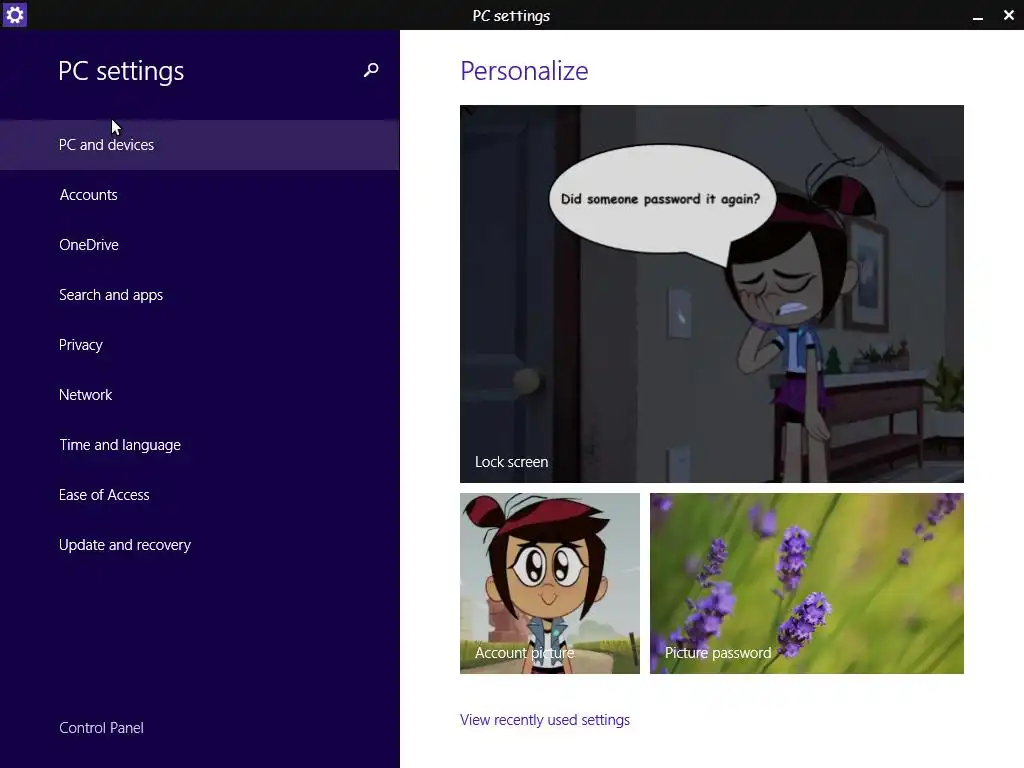
Task: Click the settings gear icon in title bar
Action: pos(14,14)
